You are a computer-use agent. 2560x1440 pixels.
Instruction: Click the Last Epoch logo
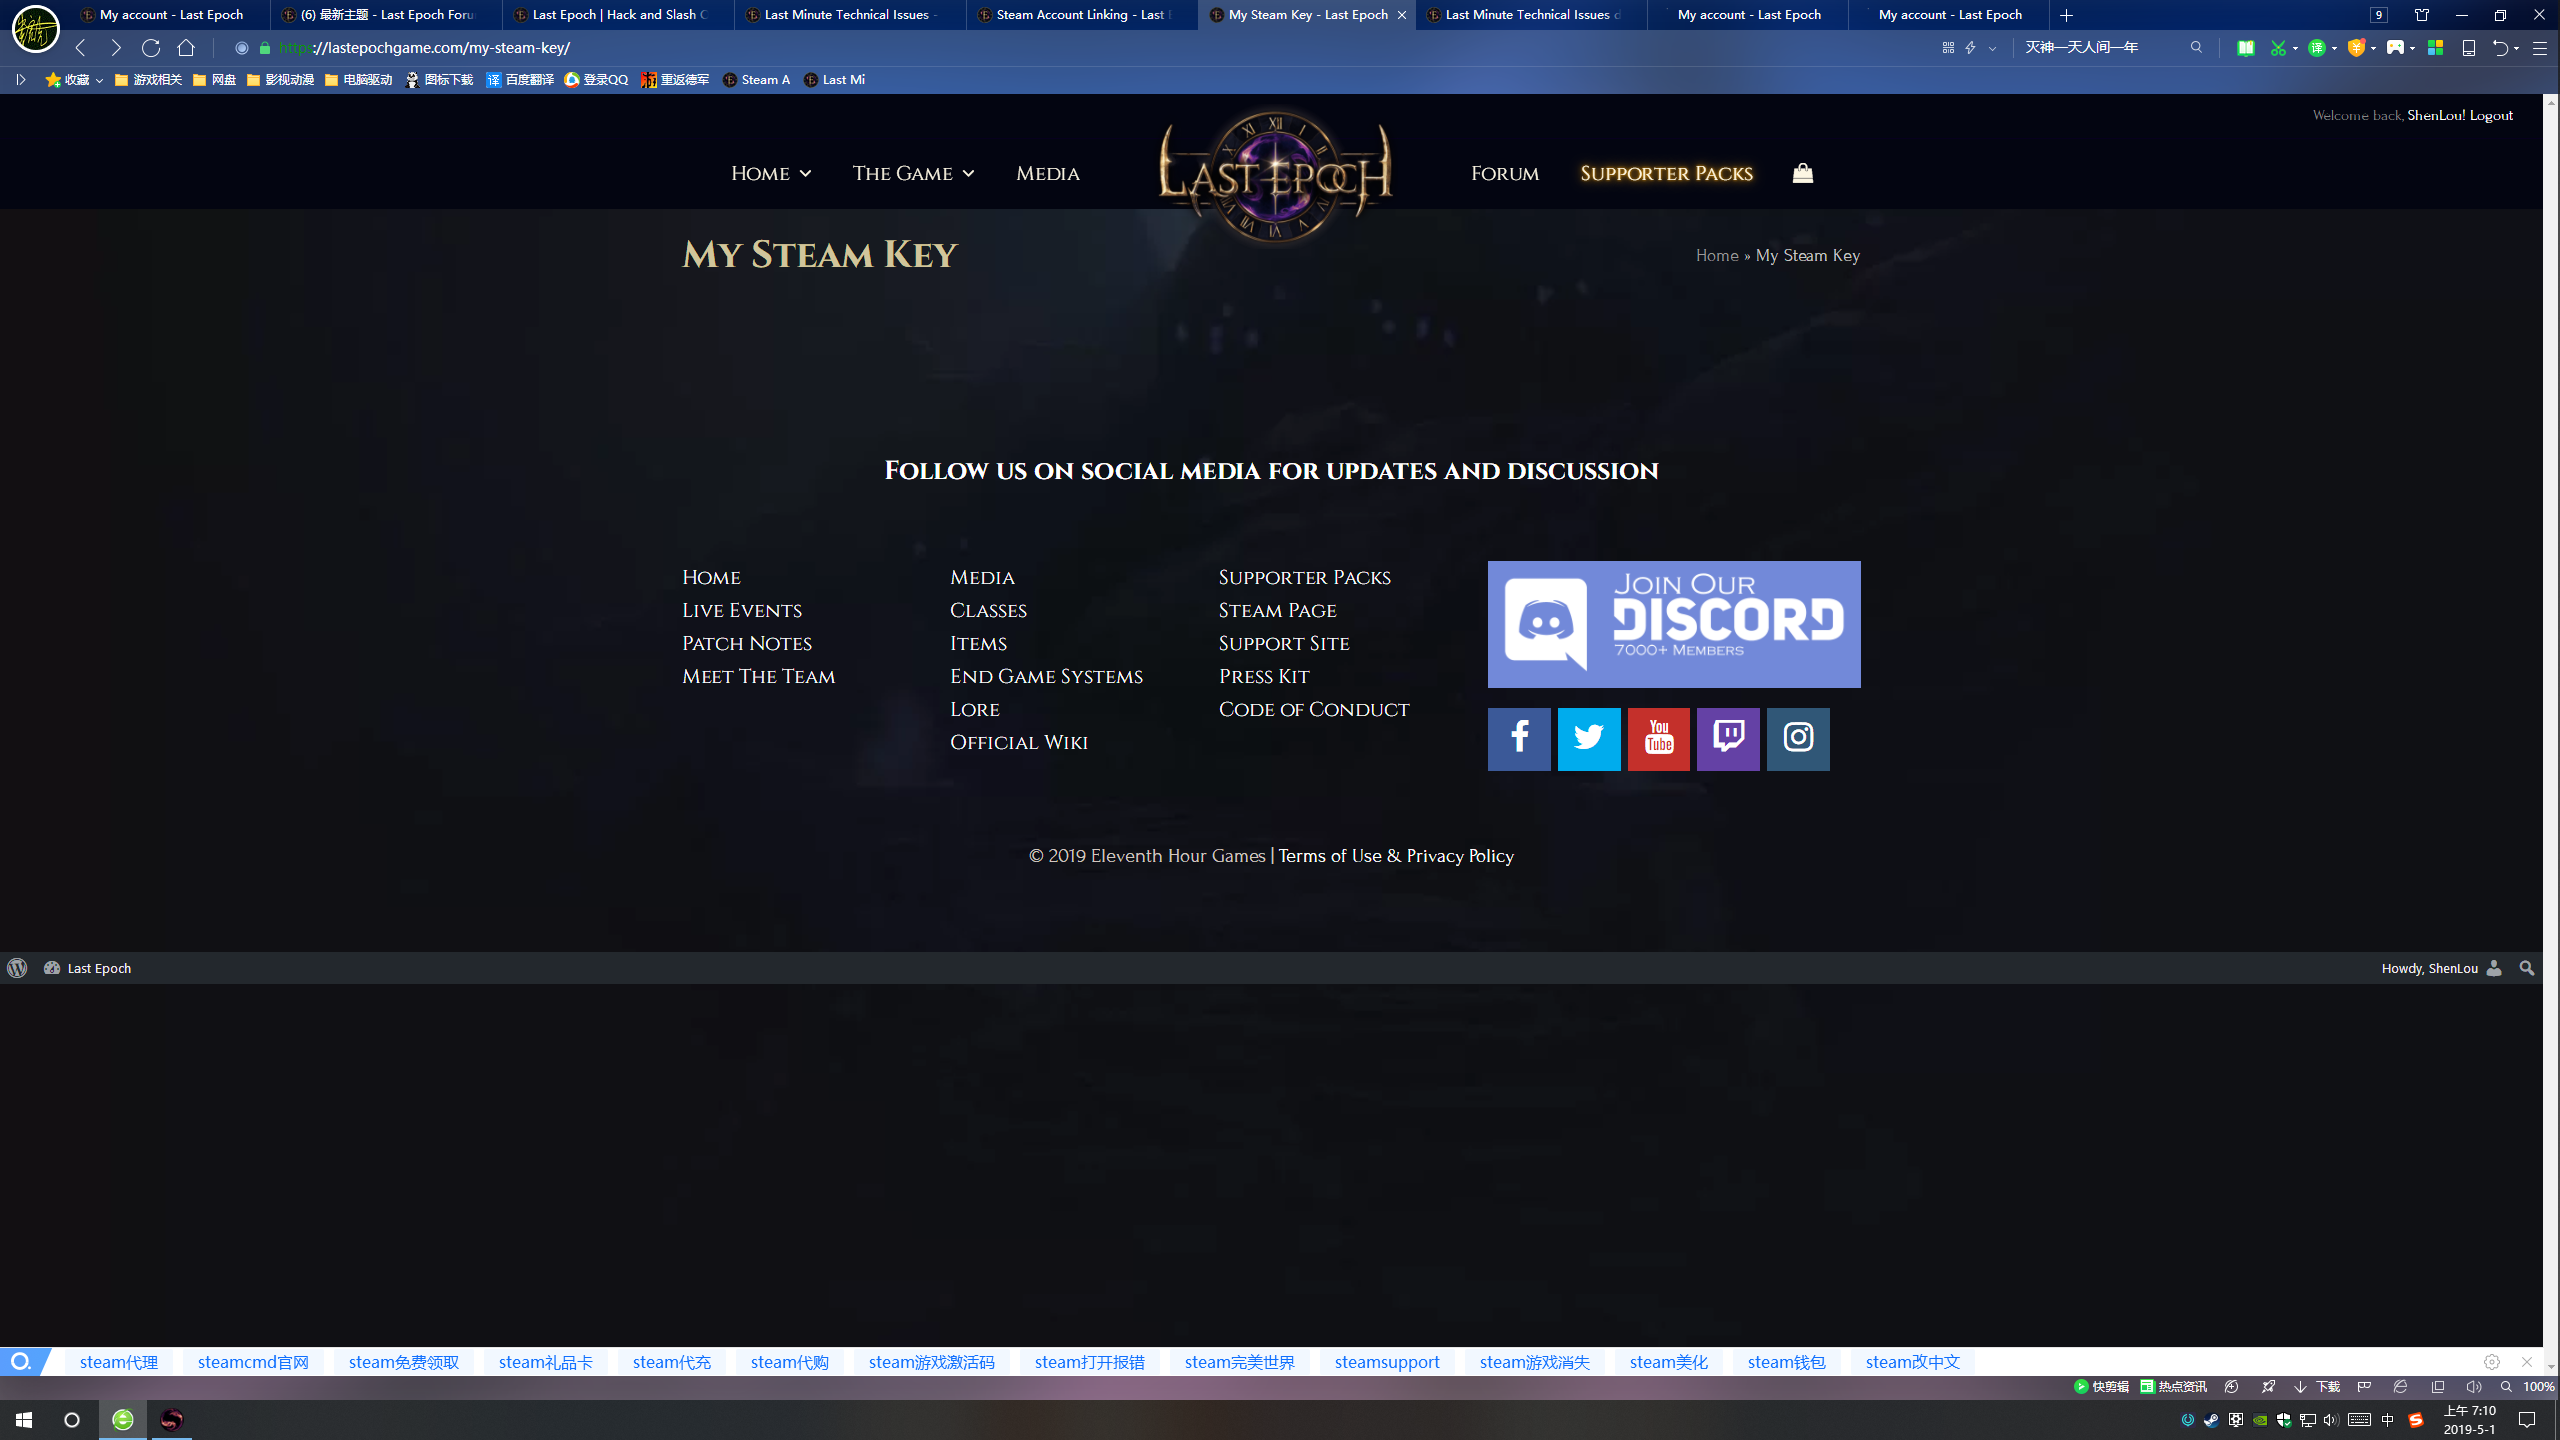tap(1275, 176)
